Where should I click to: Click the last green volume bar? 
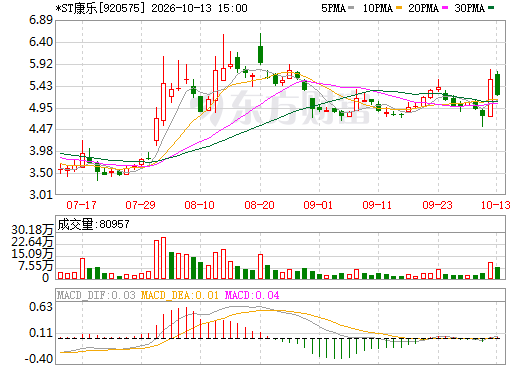point(497,273)
